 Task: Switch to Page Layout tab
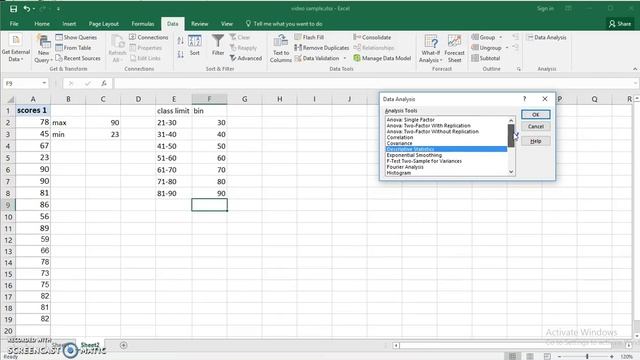[x=104, y=24]
